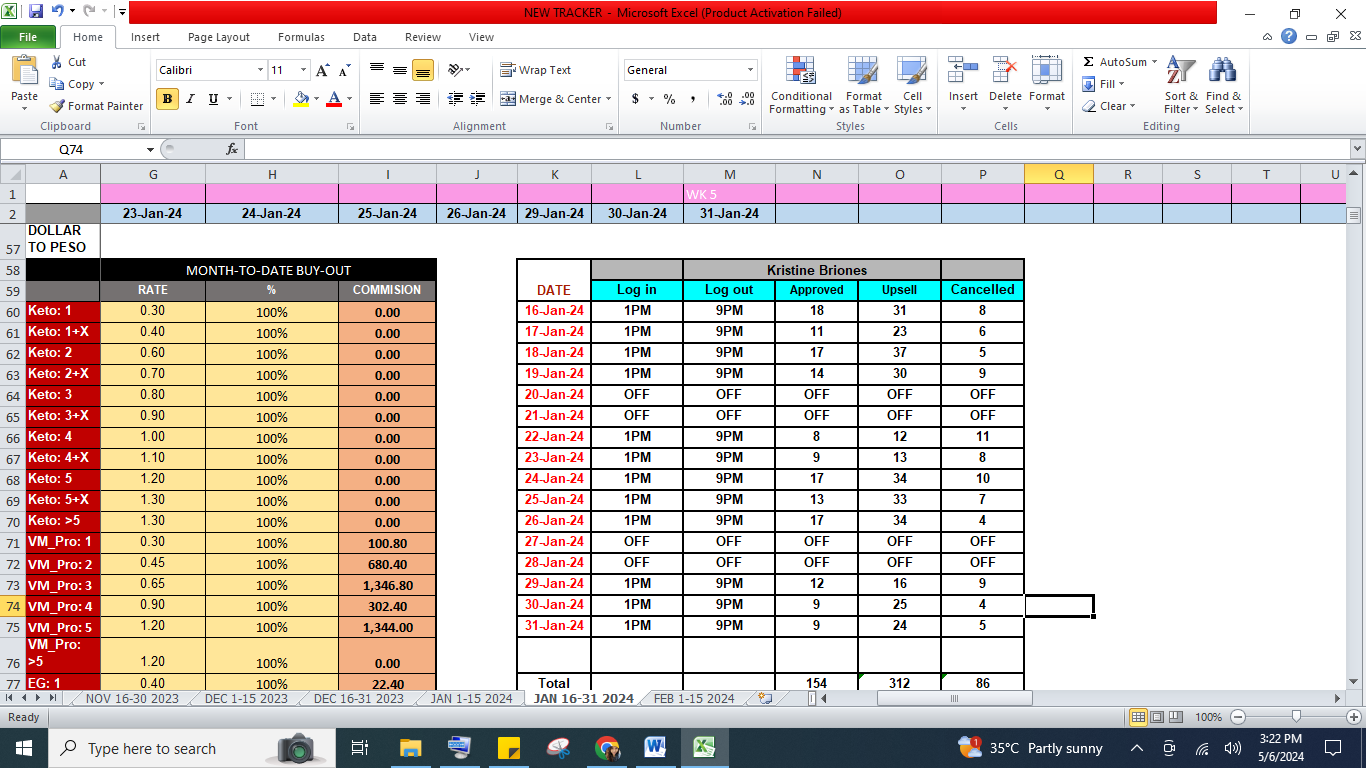Viewport: 1366px width, 768px height.
Task: Open Format as Table gallery
Action: [x=861, y=85]
